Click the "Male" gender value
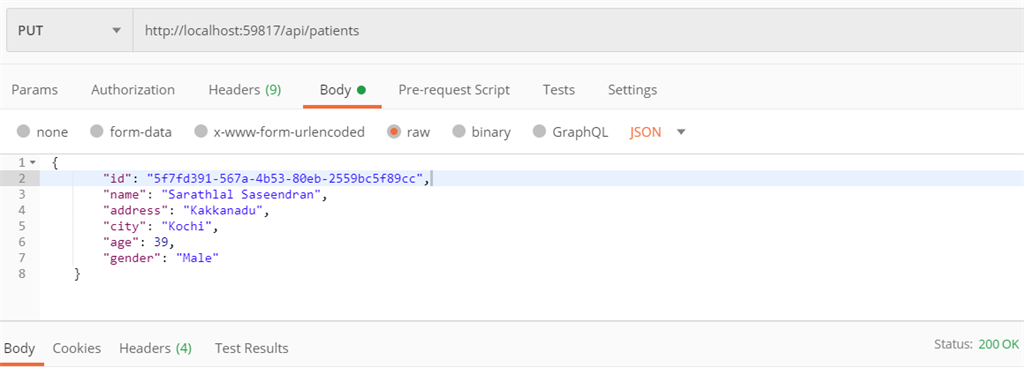Image resolution: width=1024 pixels, height=375 pixels. (197, 258)
